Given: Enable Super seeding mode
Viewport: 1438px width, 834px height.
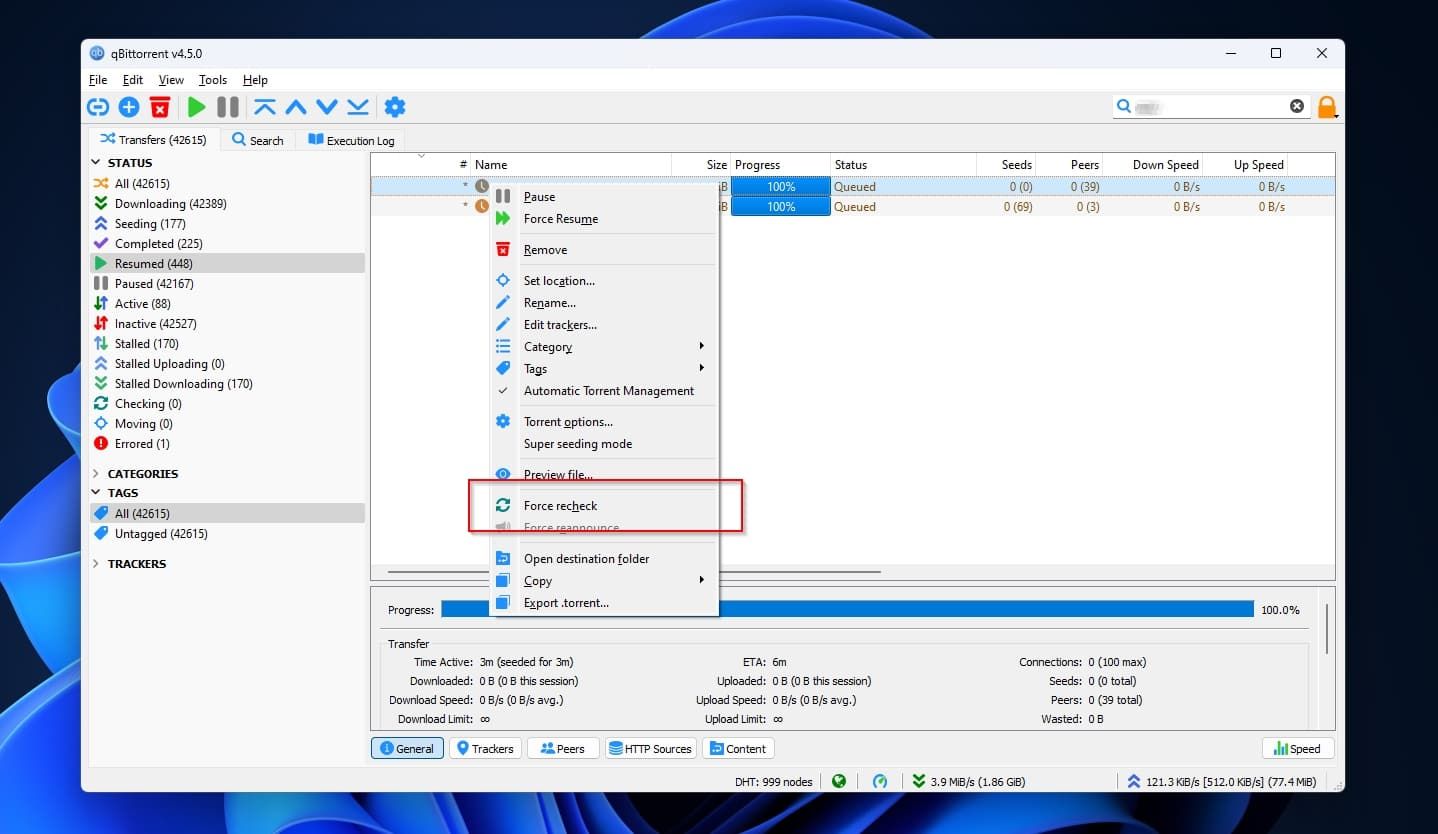Looking at the screenshot, I should tap(577, 444).
